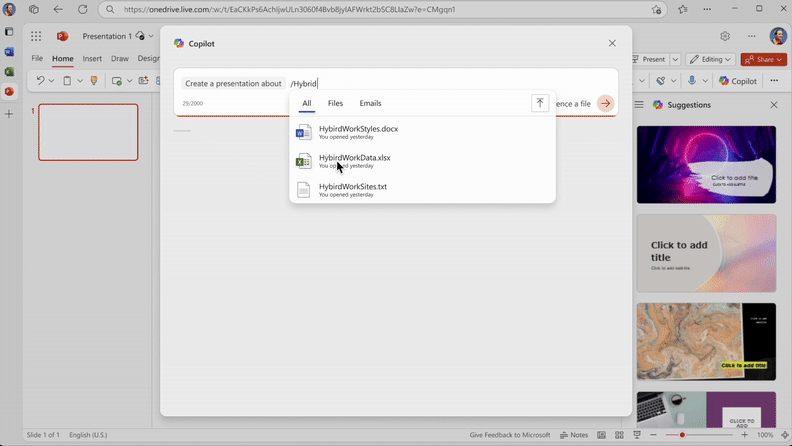The height and width of the screenshot is (446, 792).
Task: Zoom out with the minus icon
Action: click(x=653, y=435)
